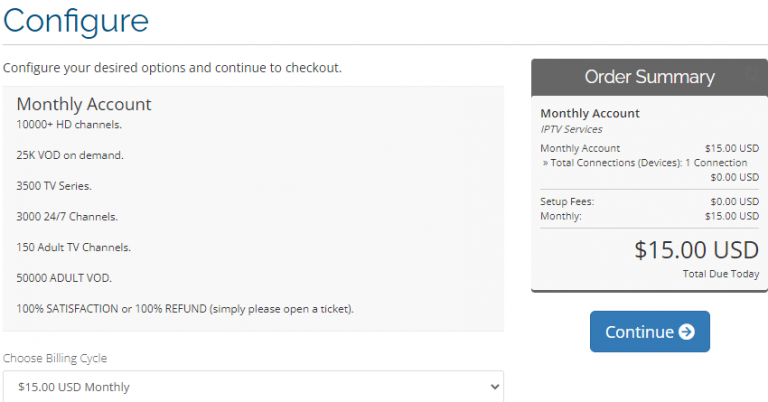Click the 3000 24/7 Channels line
This screenshot has width=768, height=402.
(67, 216)
